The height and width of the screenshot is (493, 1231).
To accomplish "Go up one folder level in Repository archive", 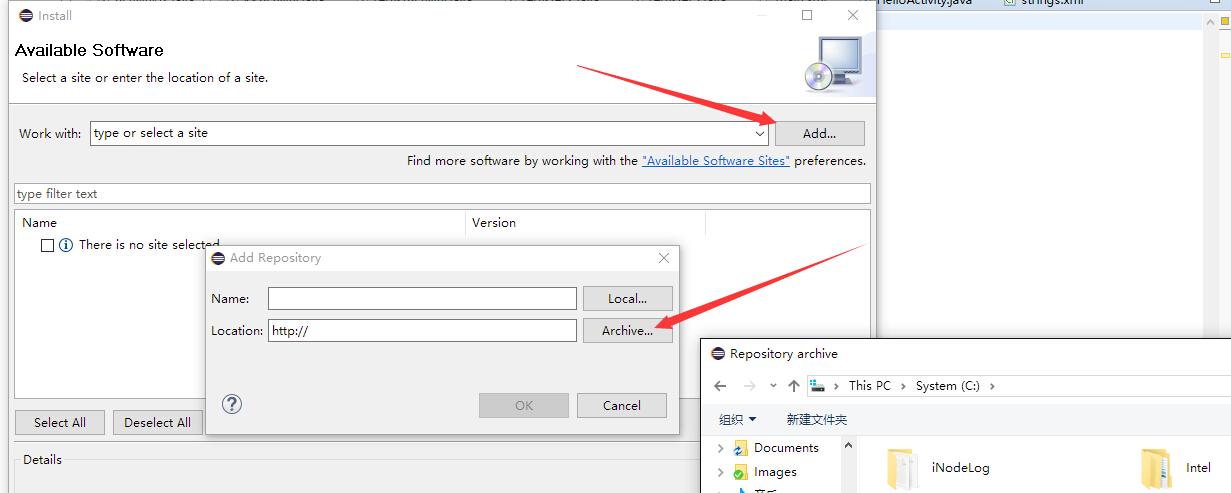I will pyautogui.click(x=793, y=385).
